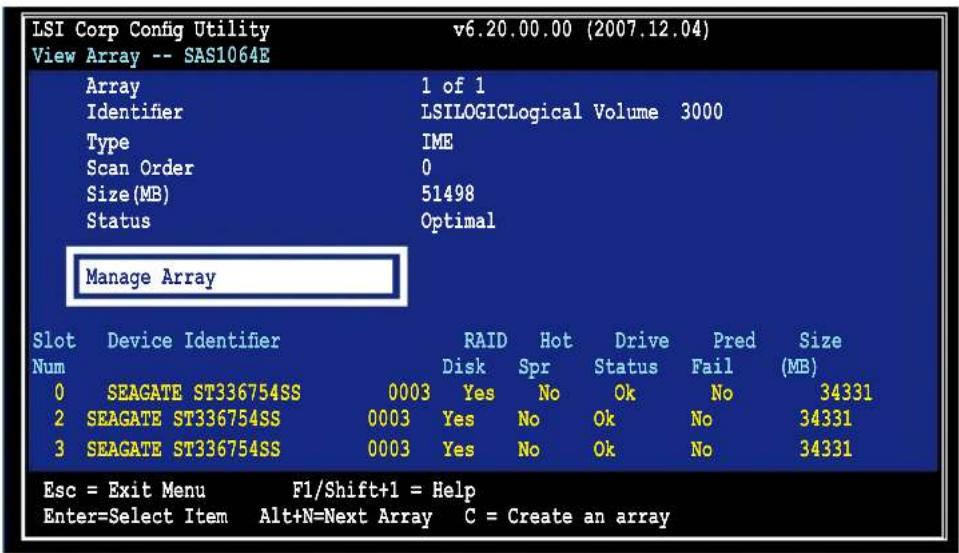Click slot number 3 in the table

[x=59, y=449]
